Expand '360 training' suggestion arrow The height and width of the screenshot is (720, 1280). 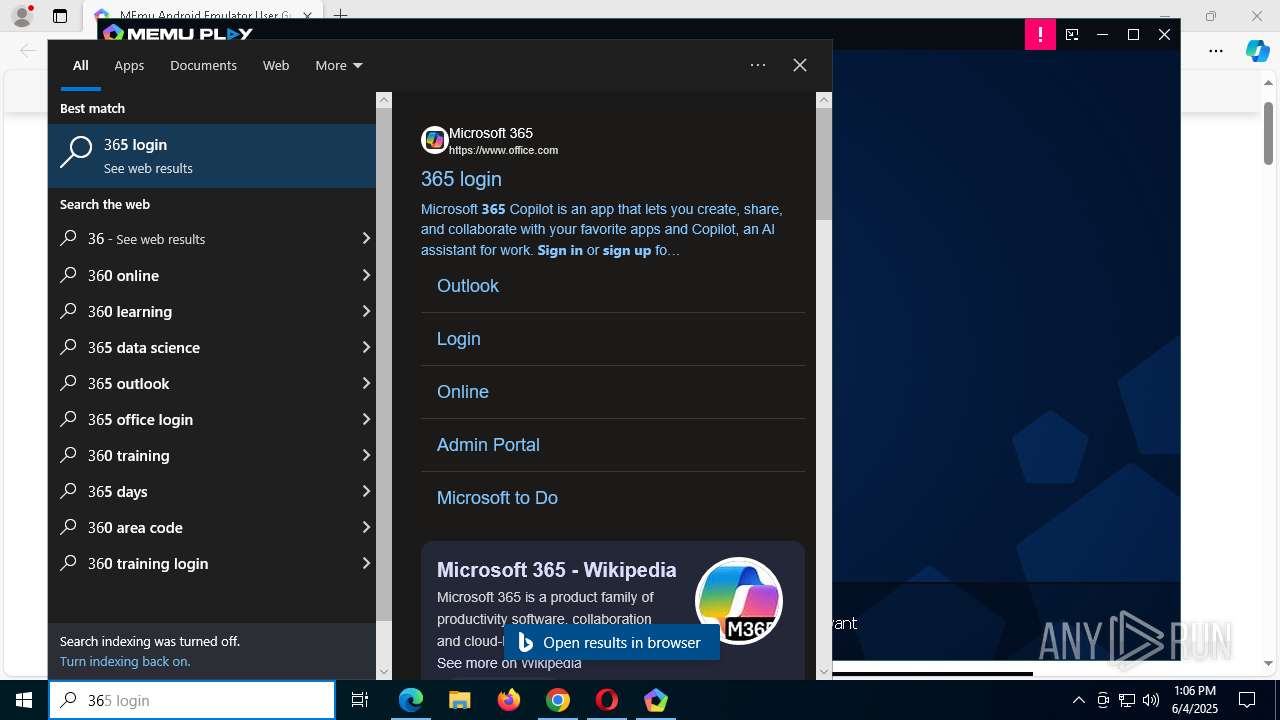pyautogui.click(x=366, y=455)
